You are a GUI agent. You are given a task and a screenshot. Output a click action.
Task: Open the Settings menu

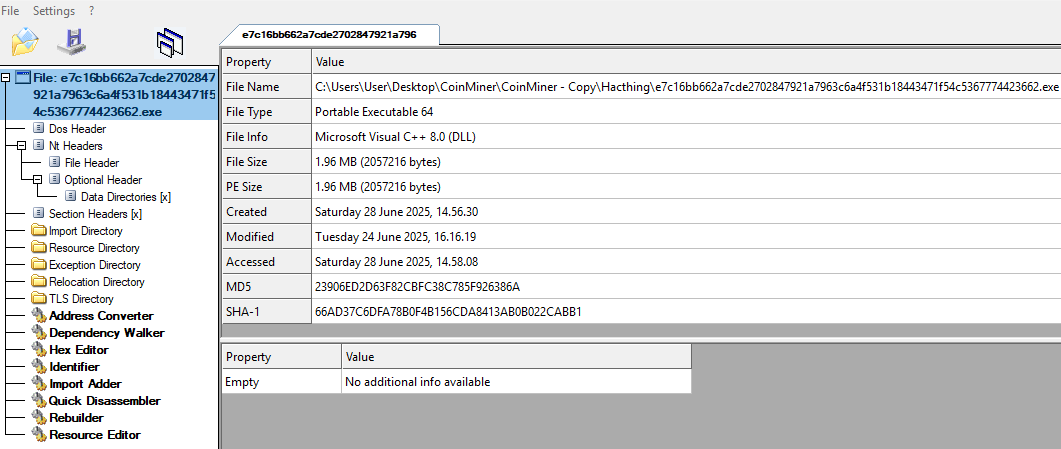54,11
